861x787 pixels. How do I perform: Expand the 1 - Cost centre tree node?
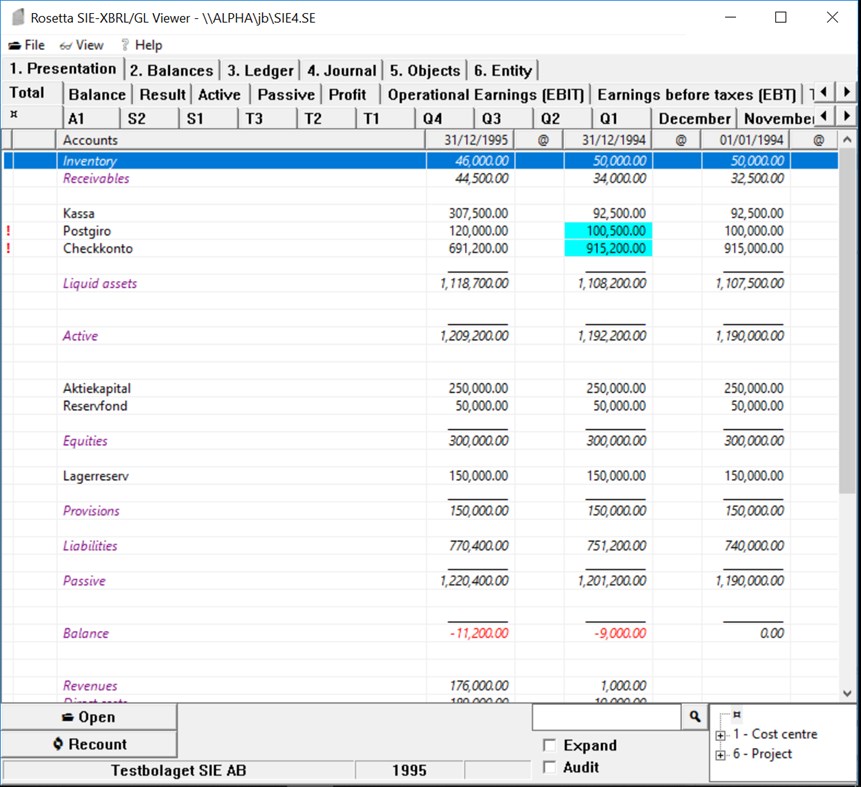[721, 736]
